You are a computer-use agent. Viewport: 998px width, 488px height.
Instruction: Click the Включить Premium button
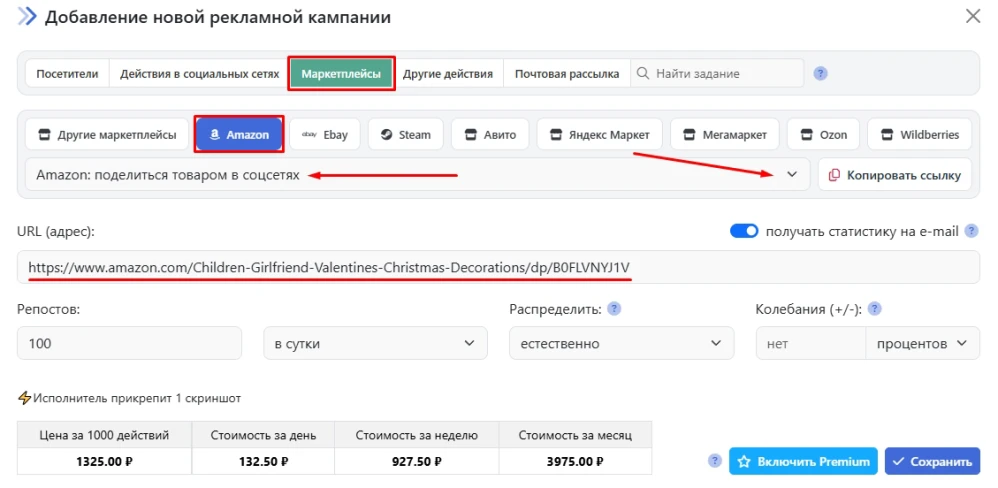tap(803, 461)
